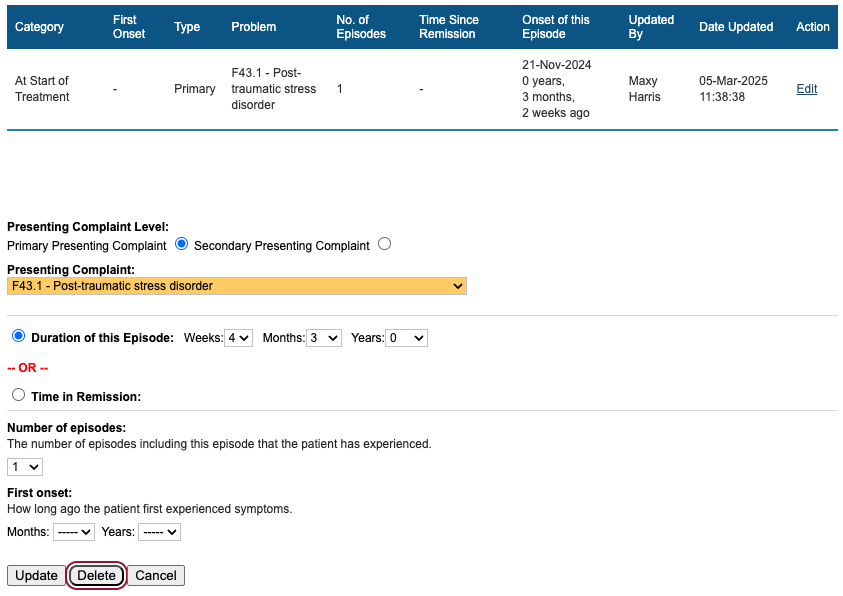Click the Cancel button
Viewport: 843px width, 596px height.
click(156, 575)
